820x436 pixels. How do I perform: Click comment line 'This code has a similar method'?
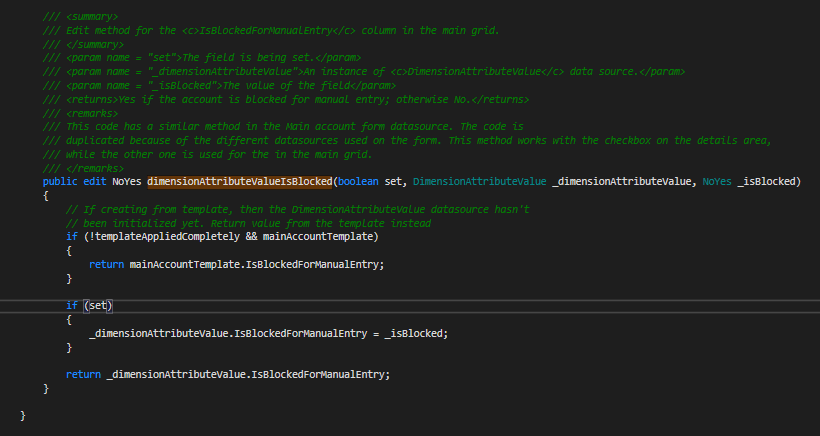coord(283,127)
